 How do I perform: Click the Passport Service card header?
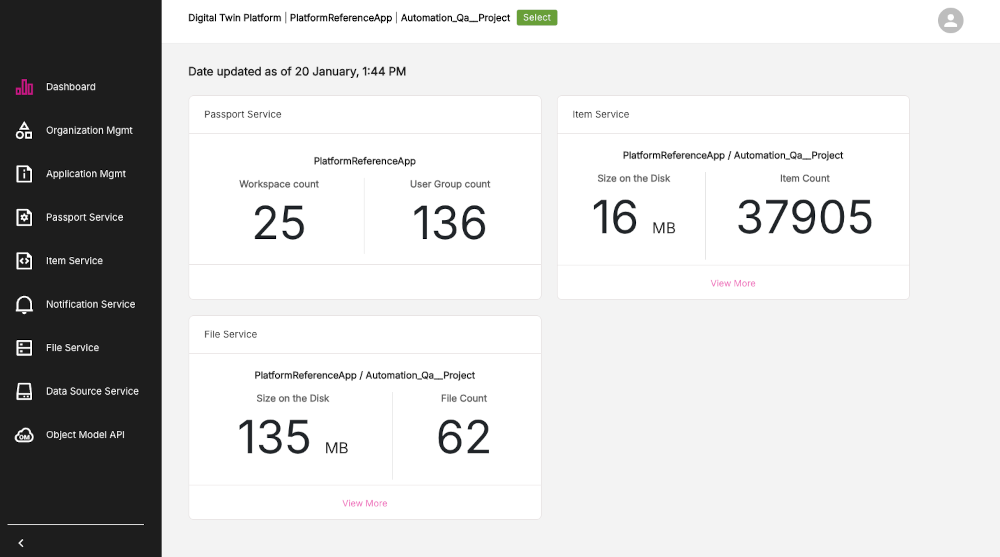point(243,115)
